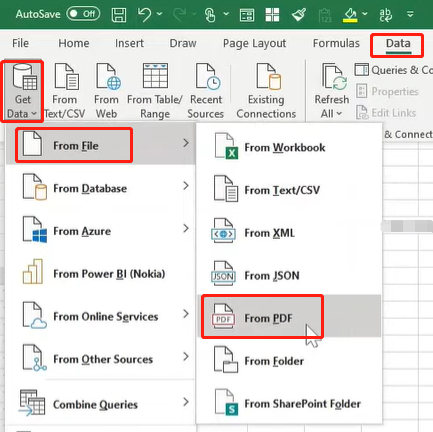The width and height of the screenshot is (433, 432).
Task: Click Recent Sources ribbon button
Action: [x=206, y=91]
